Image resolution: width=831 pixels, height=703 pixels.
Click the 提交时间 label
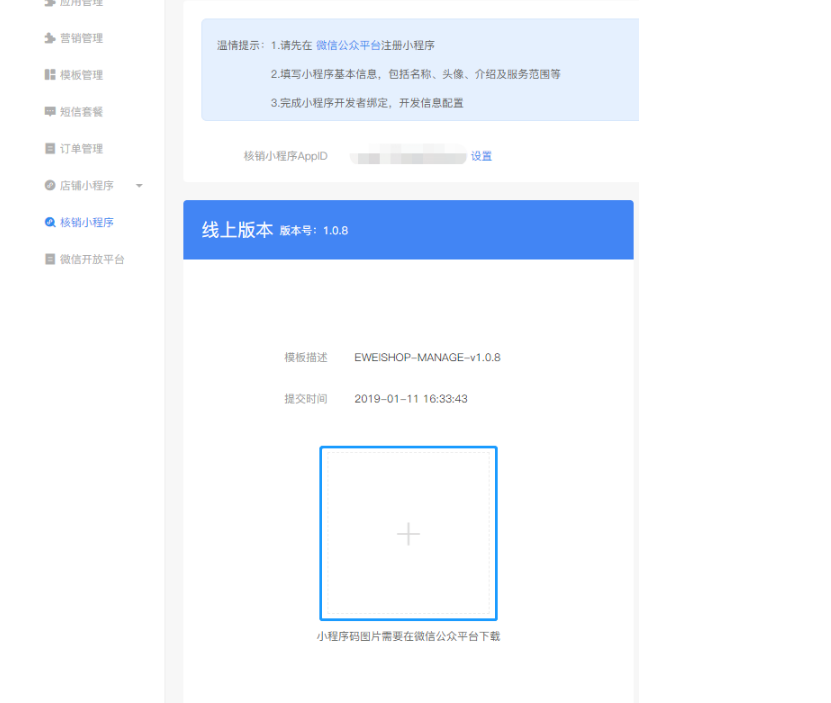[306, 399]
